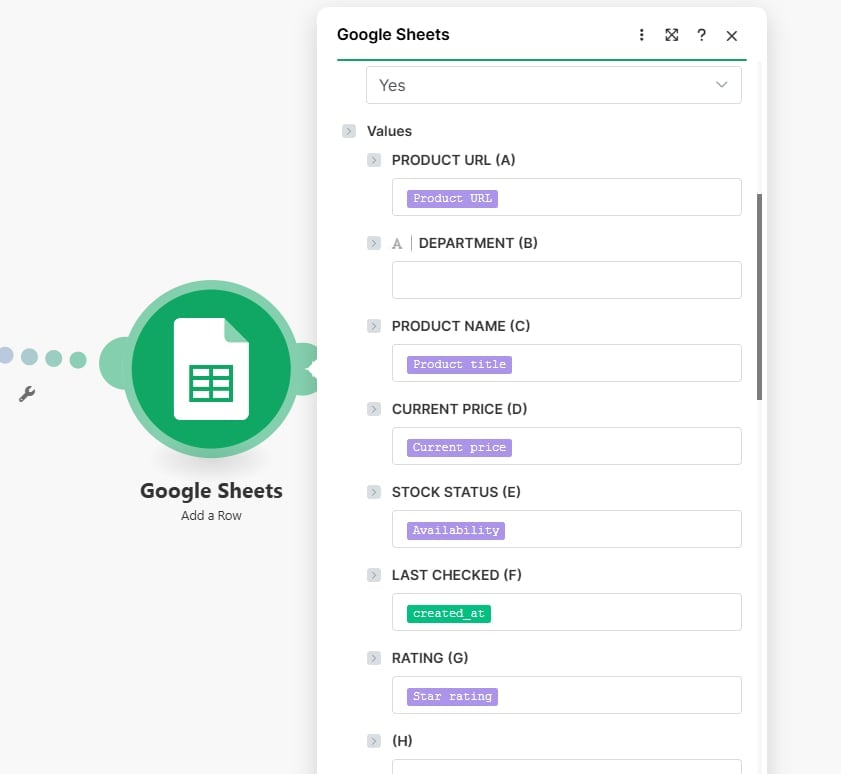The width and height of the screenshot is (841, 774).
Task: Click into the LAST CHECKED (F) field
Action: point(567,612)
